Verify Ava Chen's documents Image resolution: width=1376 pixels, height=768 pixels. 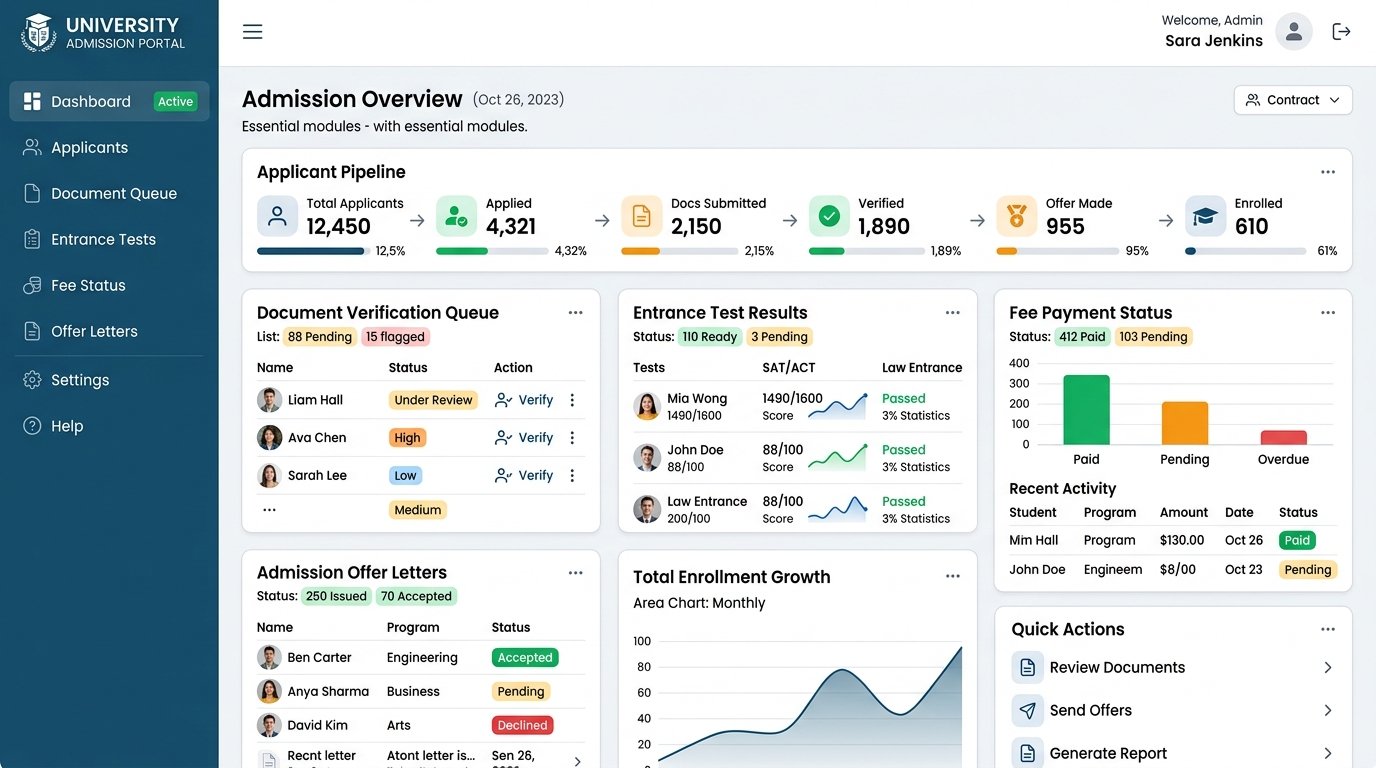(x=524, y=438)
